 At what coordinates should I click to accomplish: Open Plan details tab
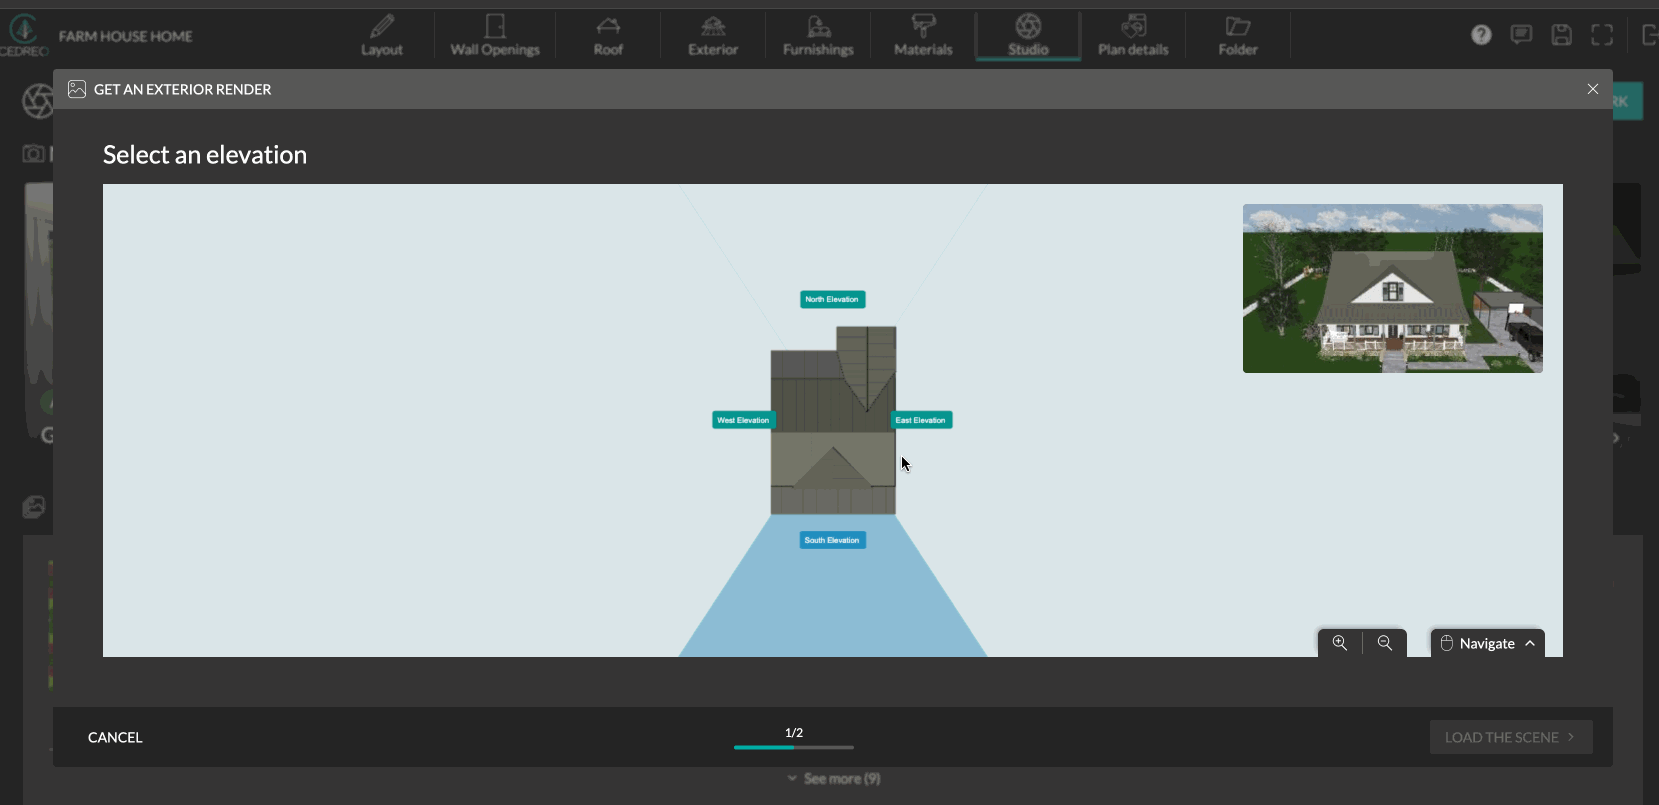[1133, 36]
